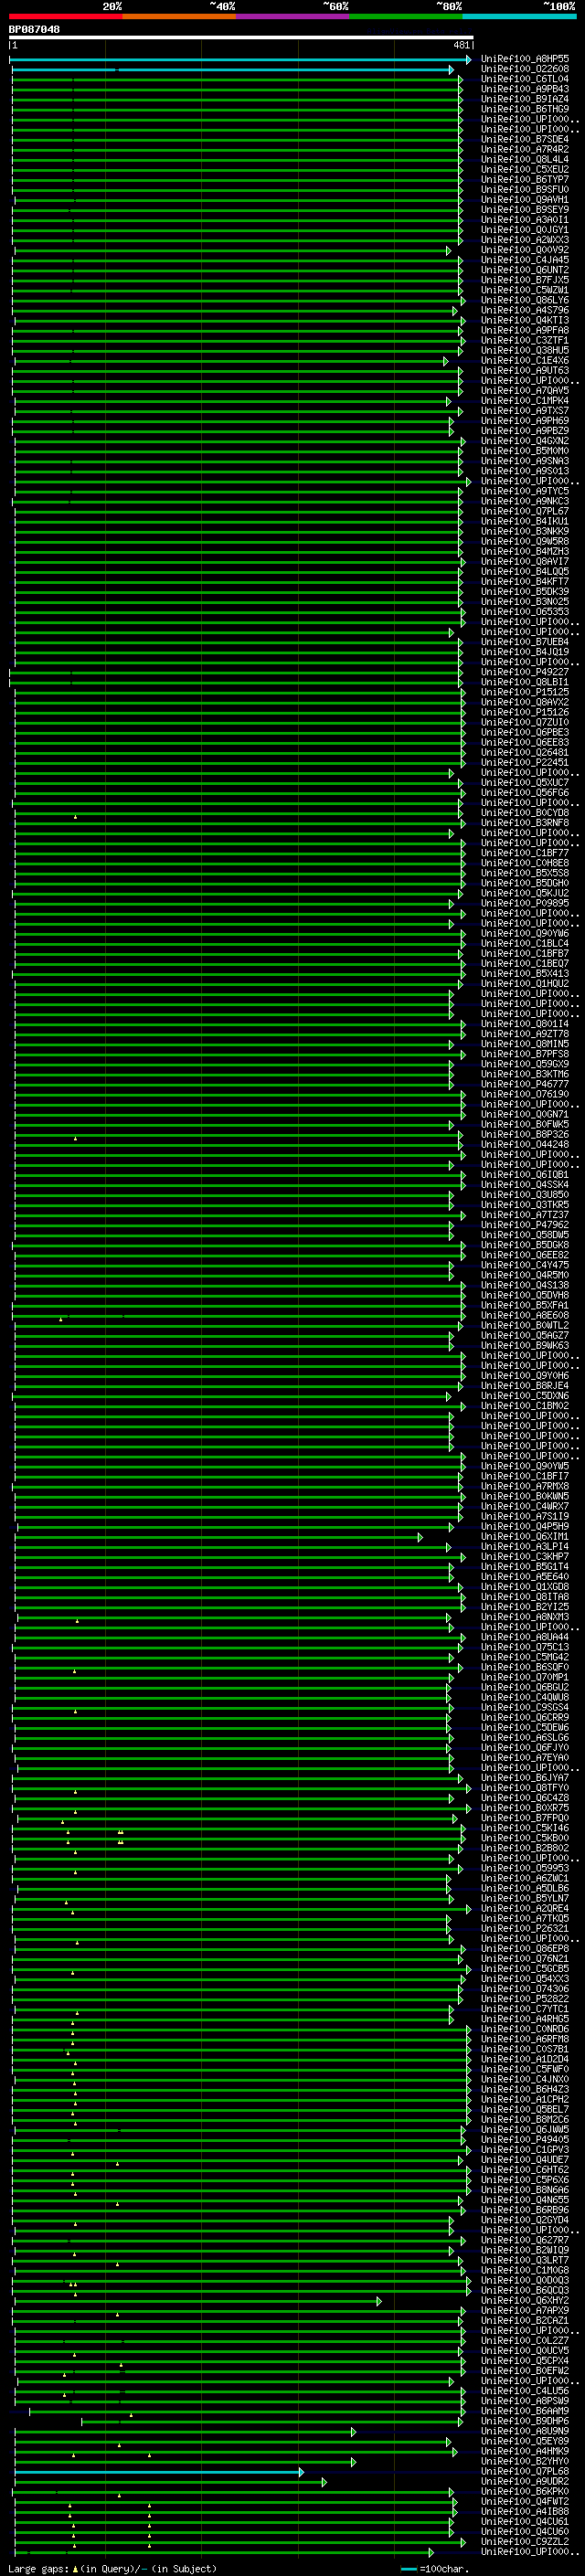Screen dimensions: 585x2576
Task: Open the UniRef100_P15125 hit
Action: click(x=525, y=692)
